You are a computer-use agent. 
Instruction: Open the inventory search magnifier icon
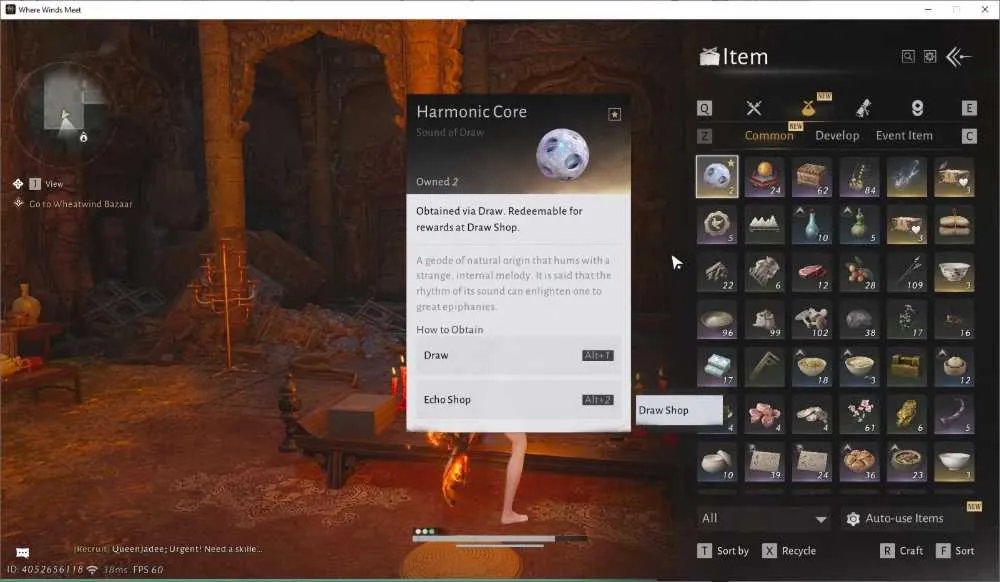908,57
